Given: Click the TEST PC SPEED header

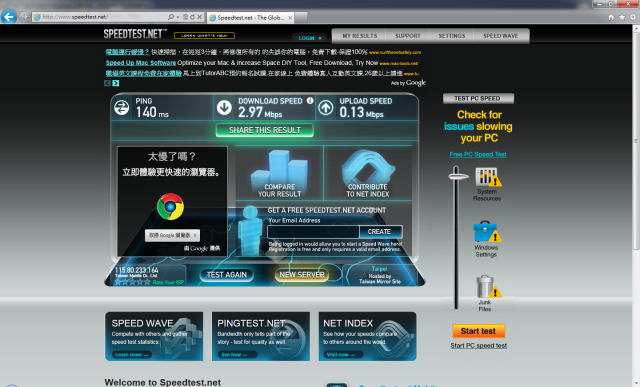Looking at the screenshot, I should coord(478,98).
